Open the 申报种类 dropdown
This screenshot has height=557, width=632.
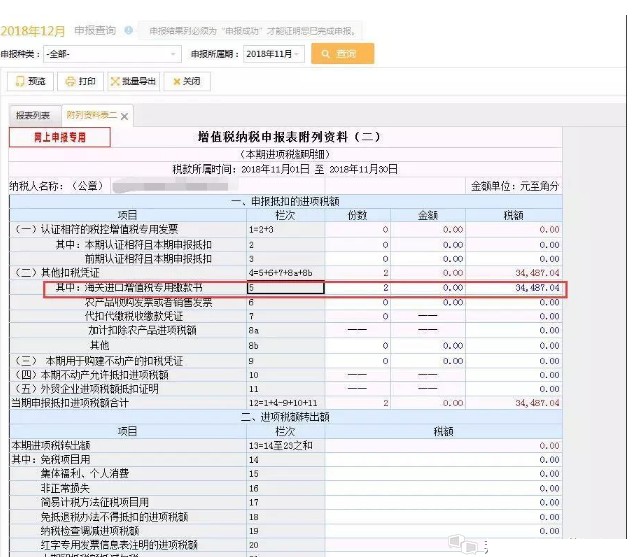(x=112, y=54)
